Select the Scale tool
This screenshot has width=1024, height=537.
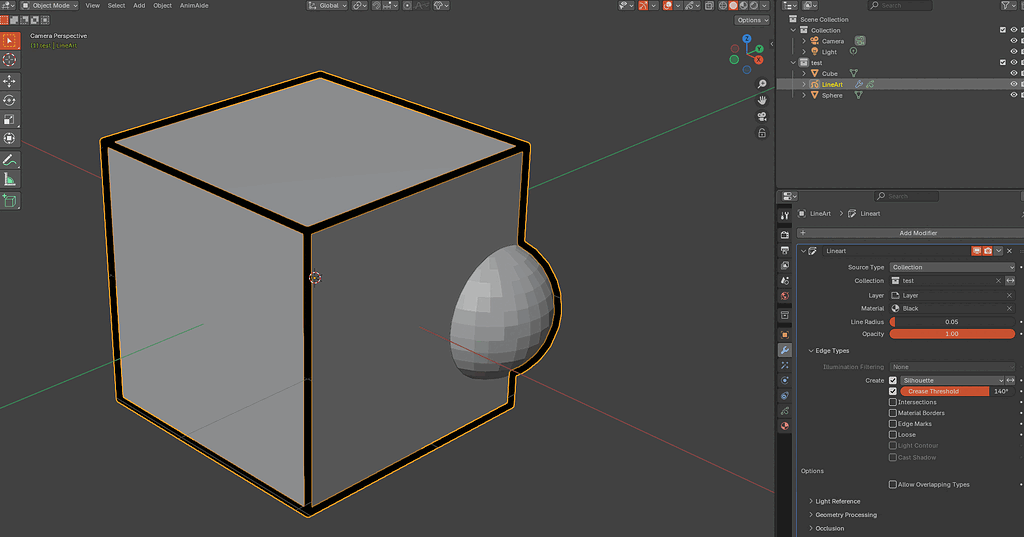(x=9, y=119)
